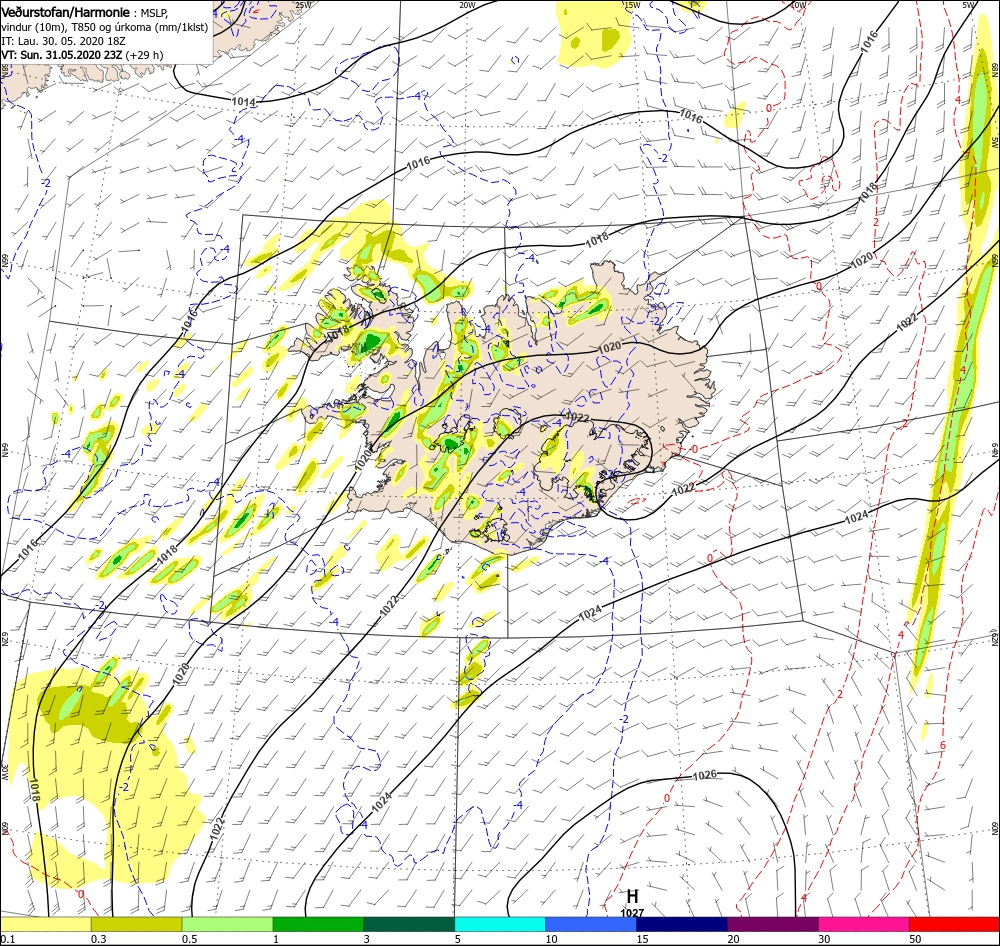This screenshot has height=946, width=1000.
Task: Click the navy 15–20 legend swatch
Action: [682, 924]
